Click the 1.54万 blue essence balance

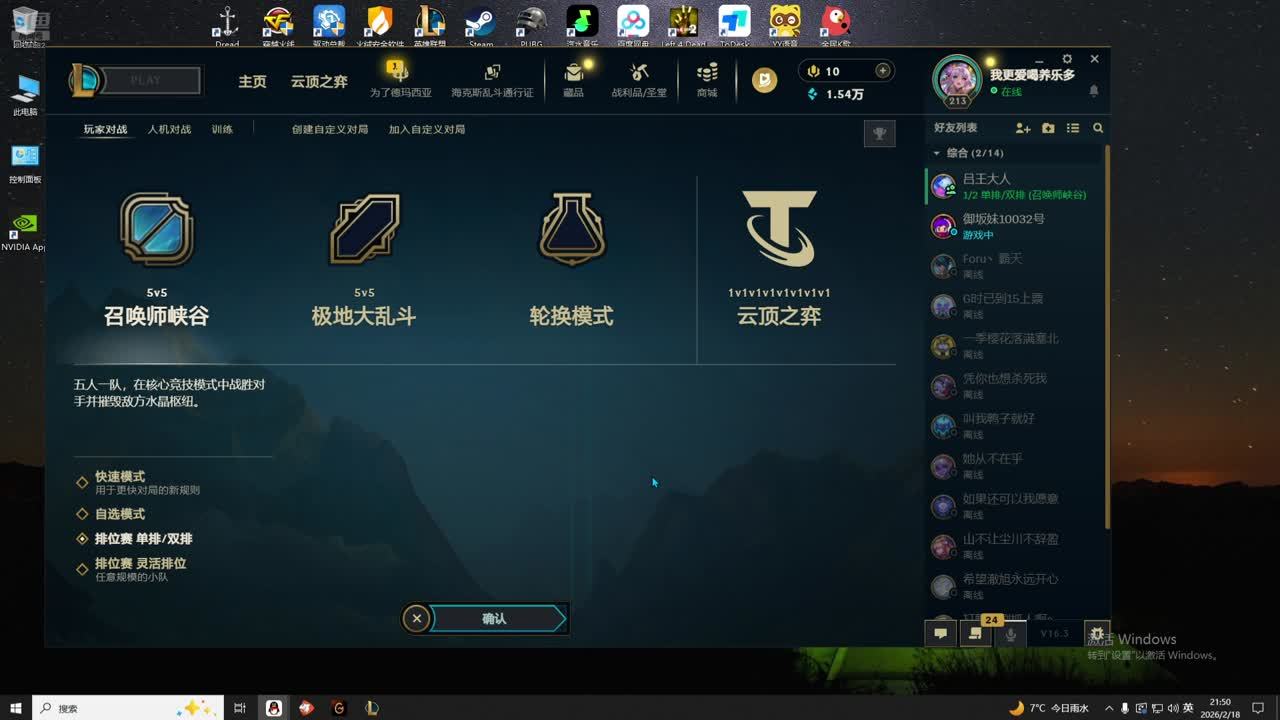835,94
